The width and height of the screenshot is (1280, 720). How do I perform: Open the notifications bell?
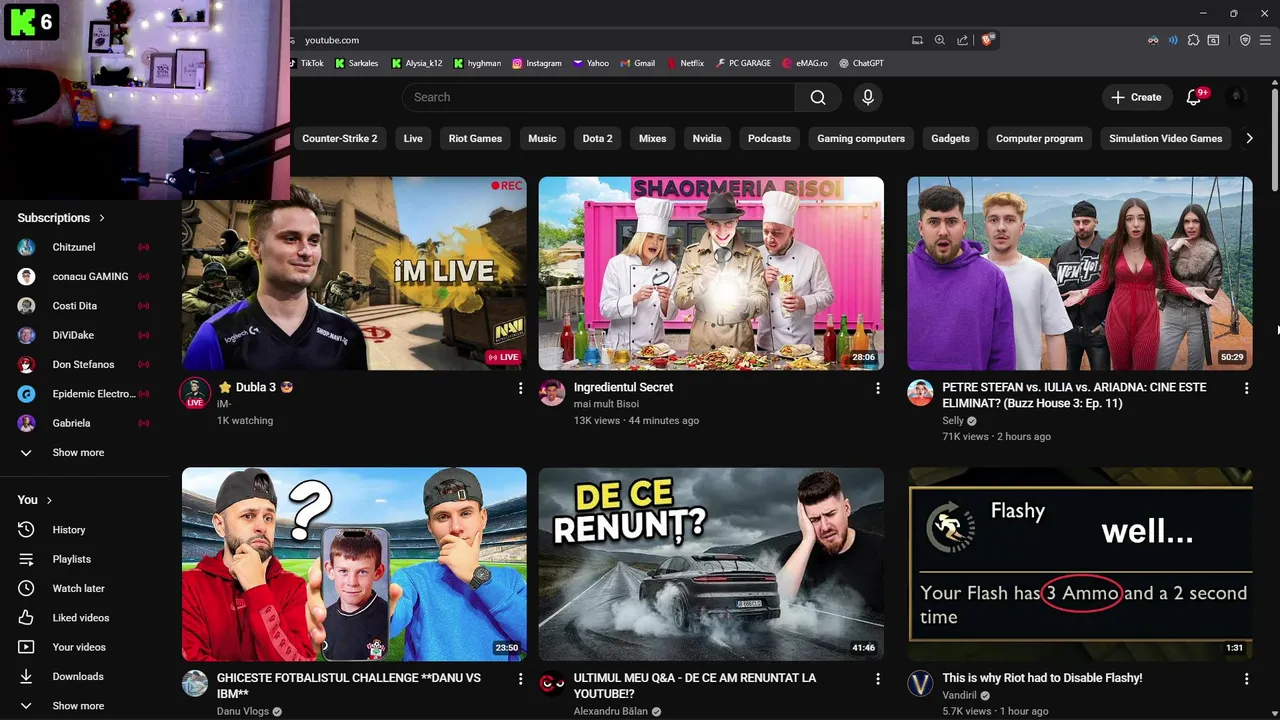pos(1193,97)
